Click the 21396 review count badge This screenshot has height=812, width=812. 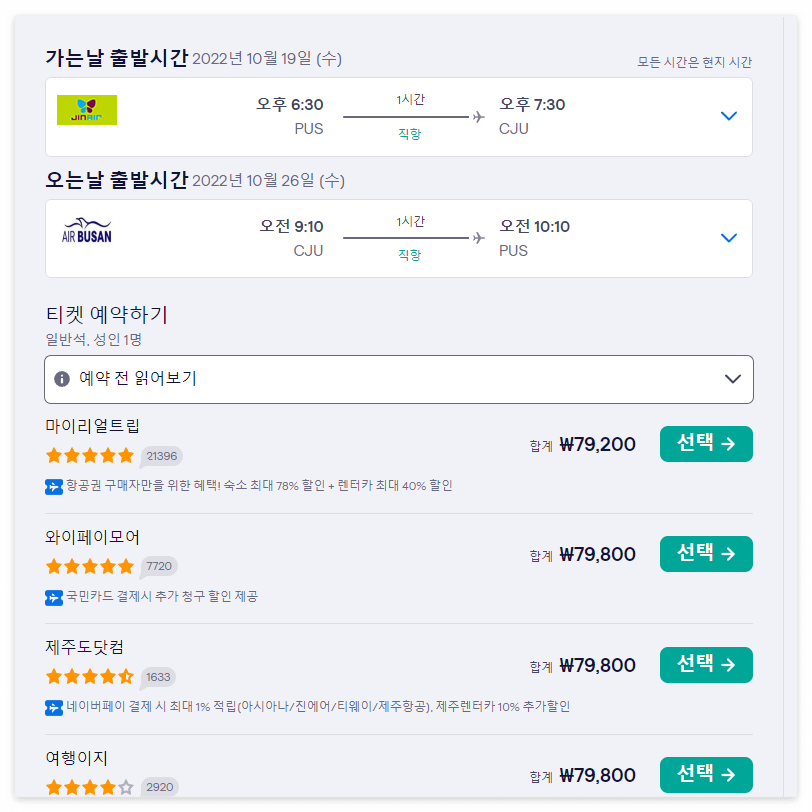[160, 455]
